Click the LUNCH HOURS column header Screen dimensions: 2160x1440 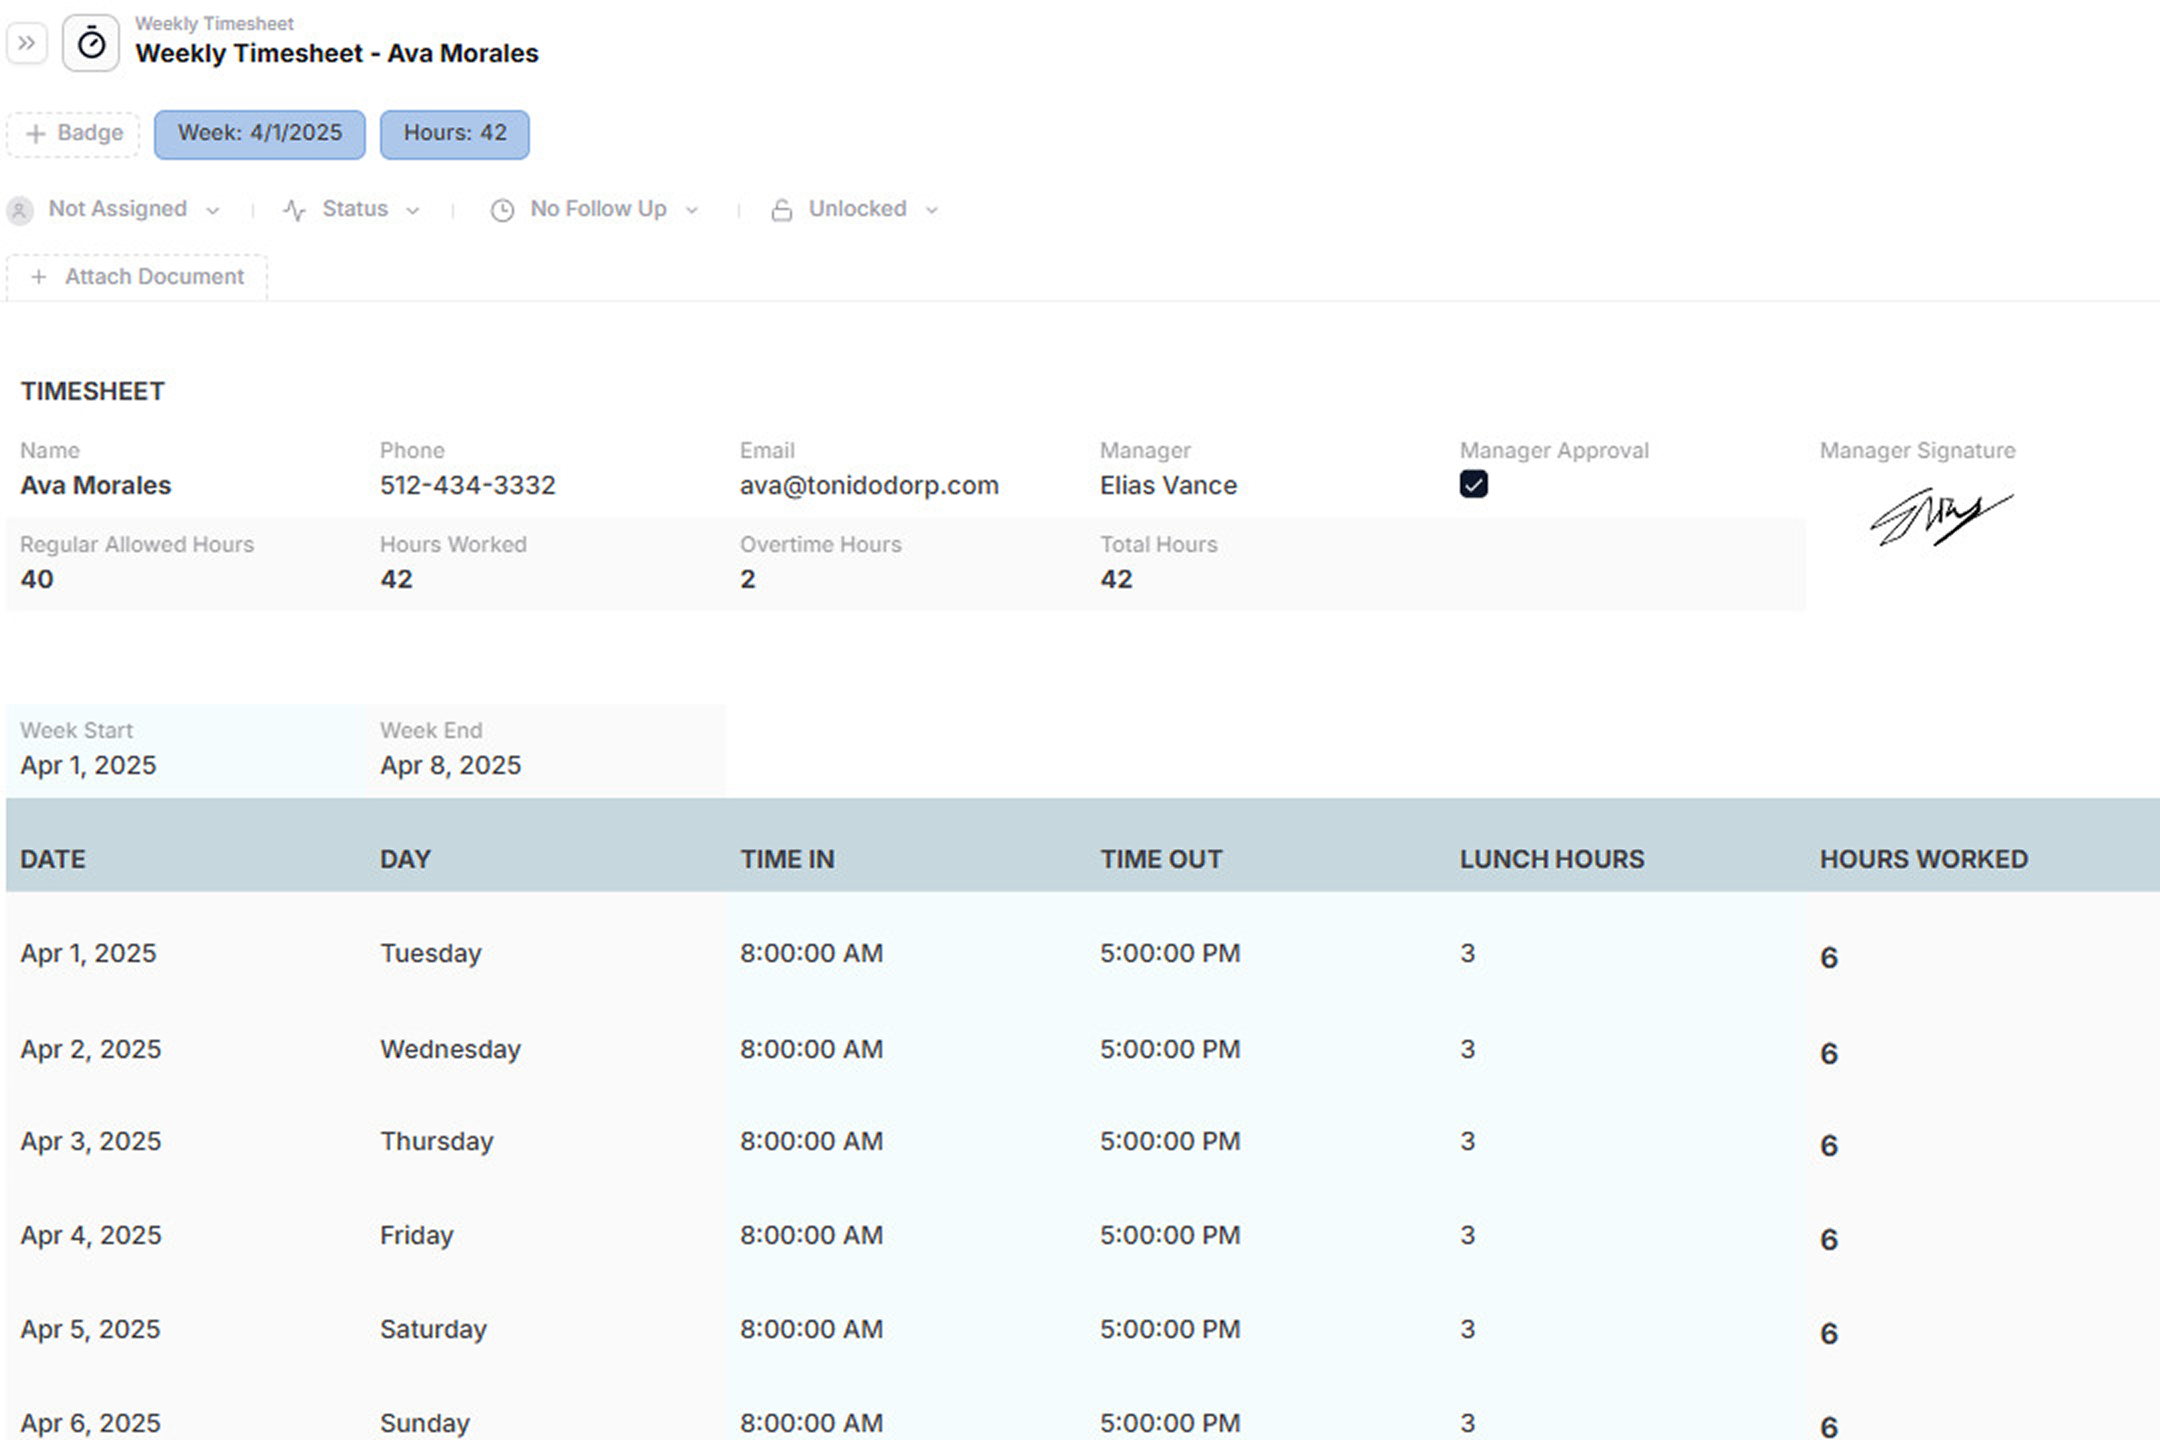click(x=1551, y=859)
